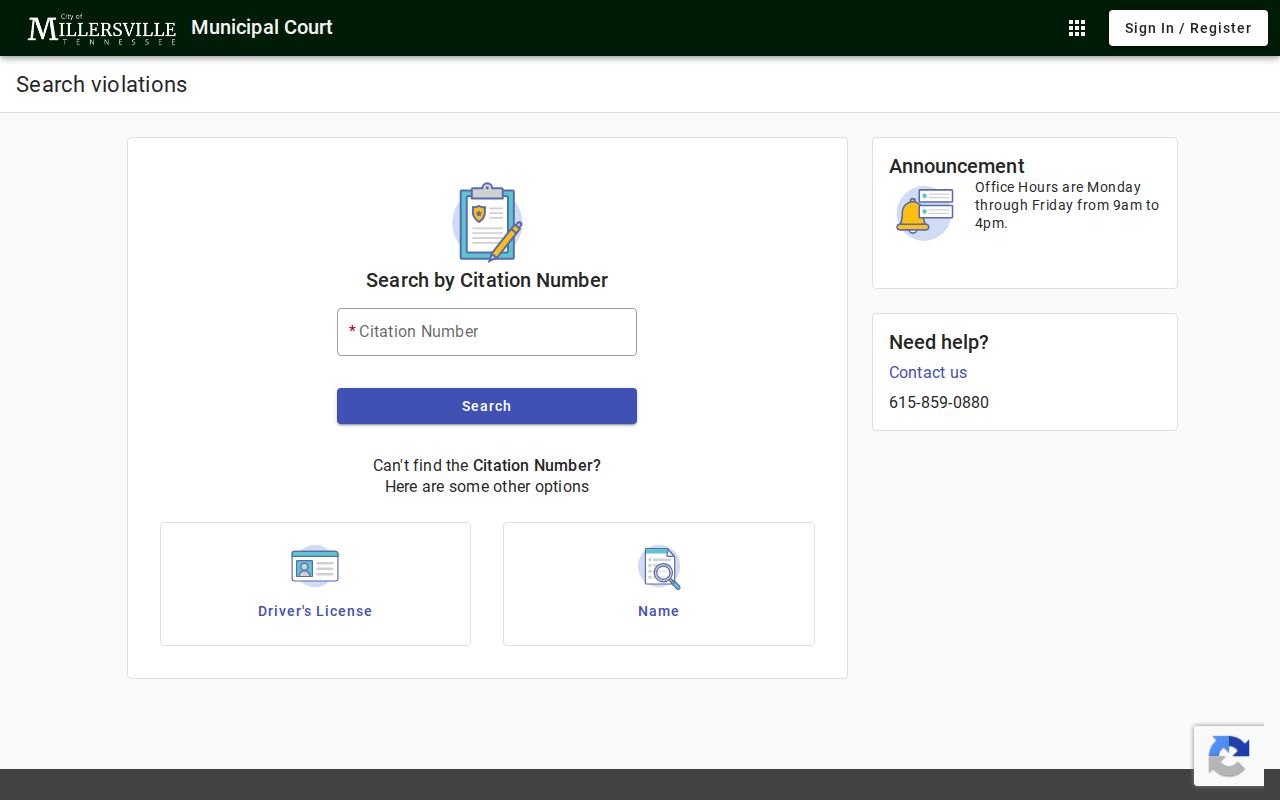Choose search by Name label
This screenshot has height=800, width=1280.
coord(659,611)
